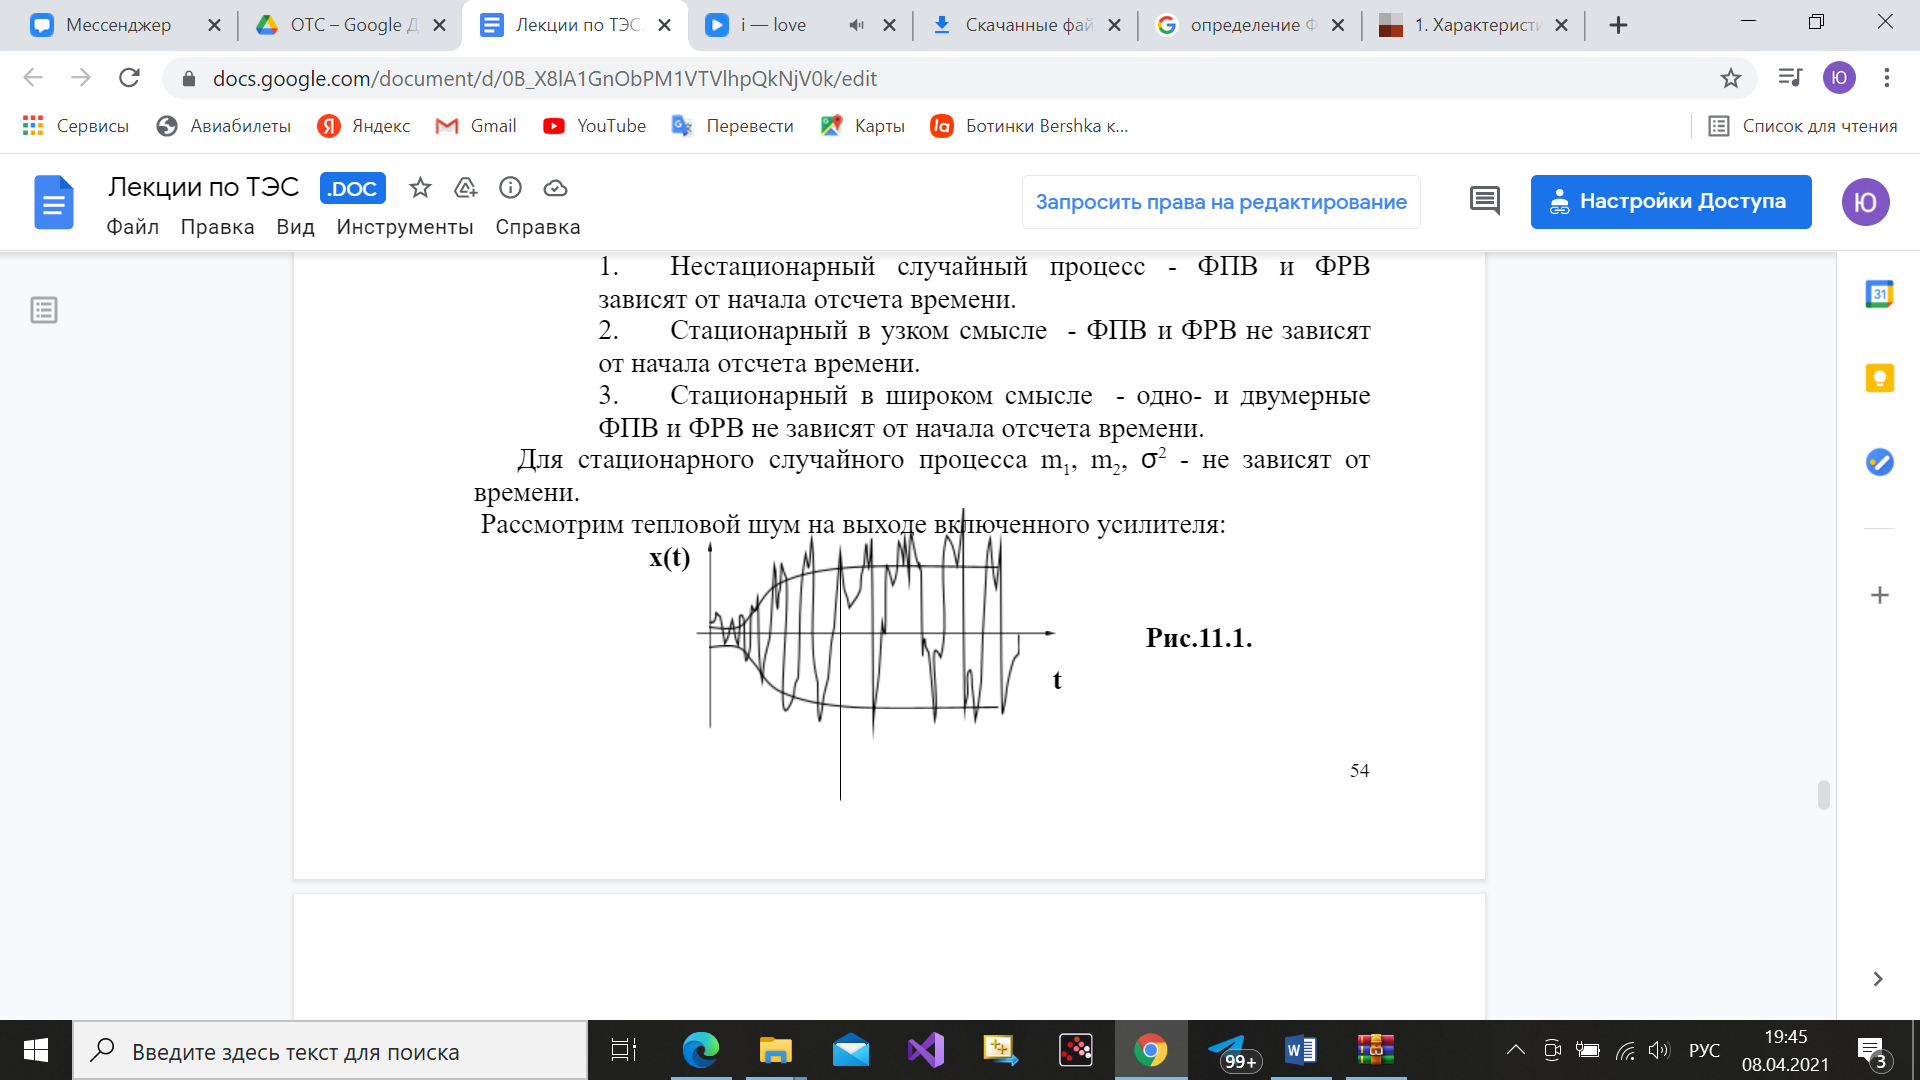Open Google Keep side panel
Image resolution: width=1920 pixels, height=1080 pixels.
(1880, 378)
